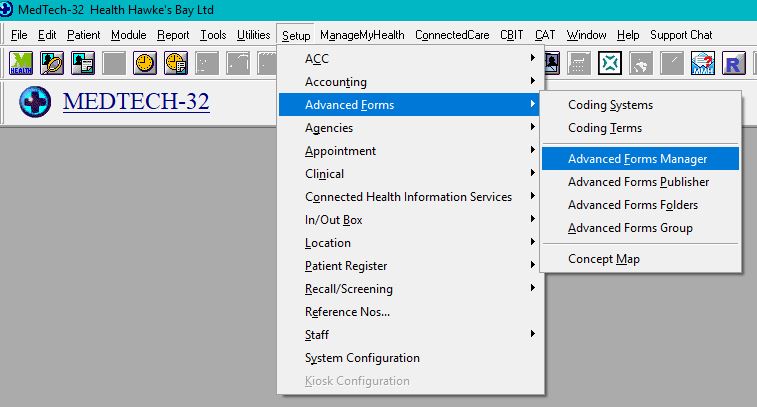Open the Report menu
757x407 pixels.
173,35
